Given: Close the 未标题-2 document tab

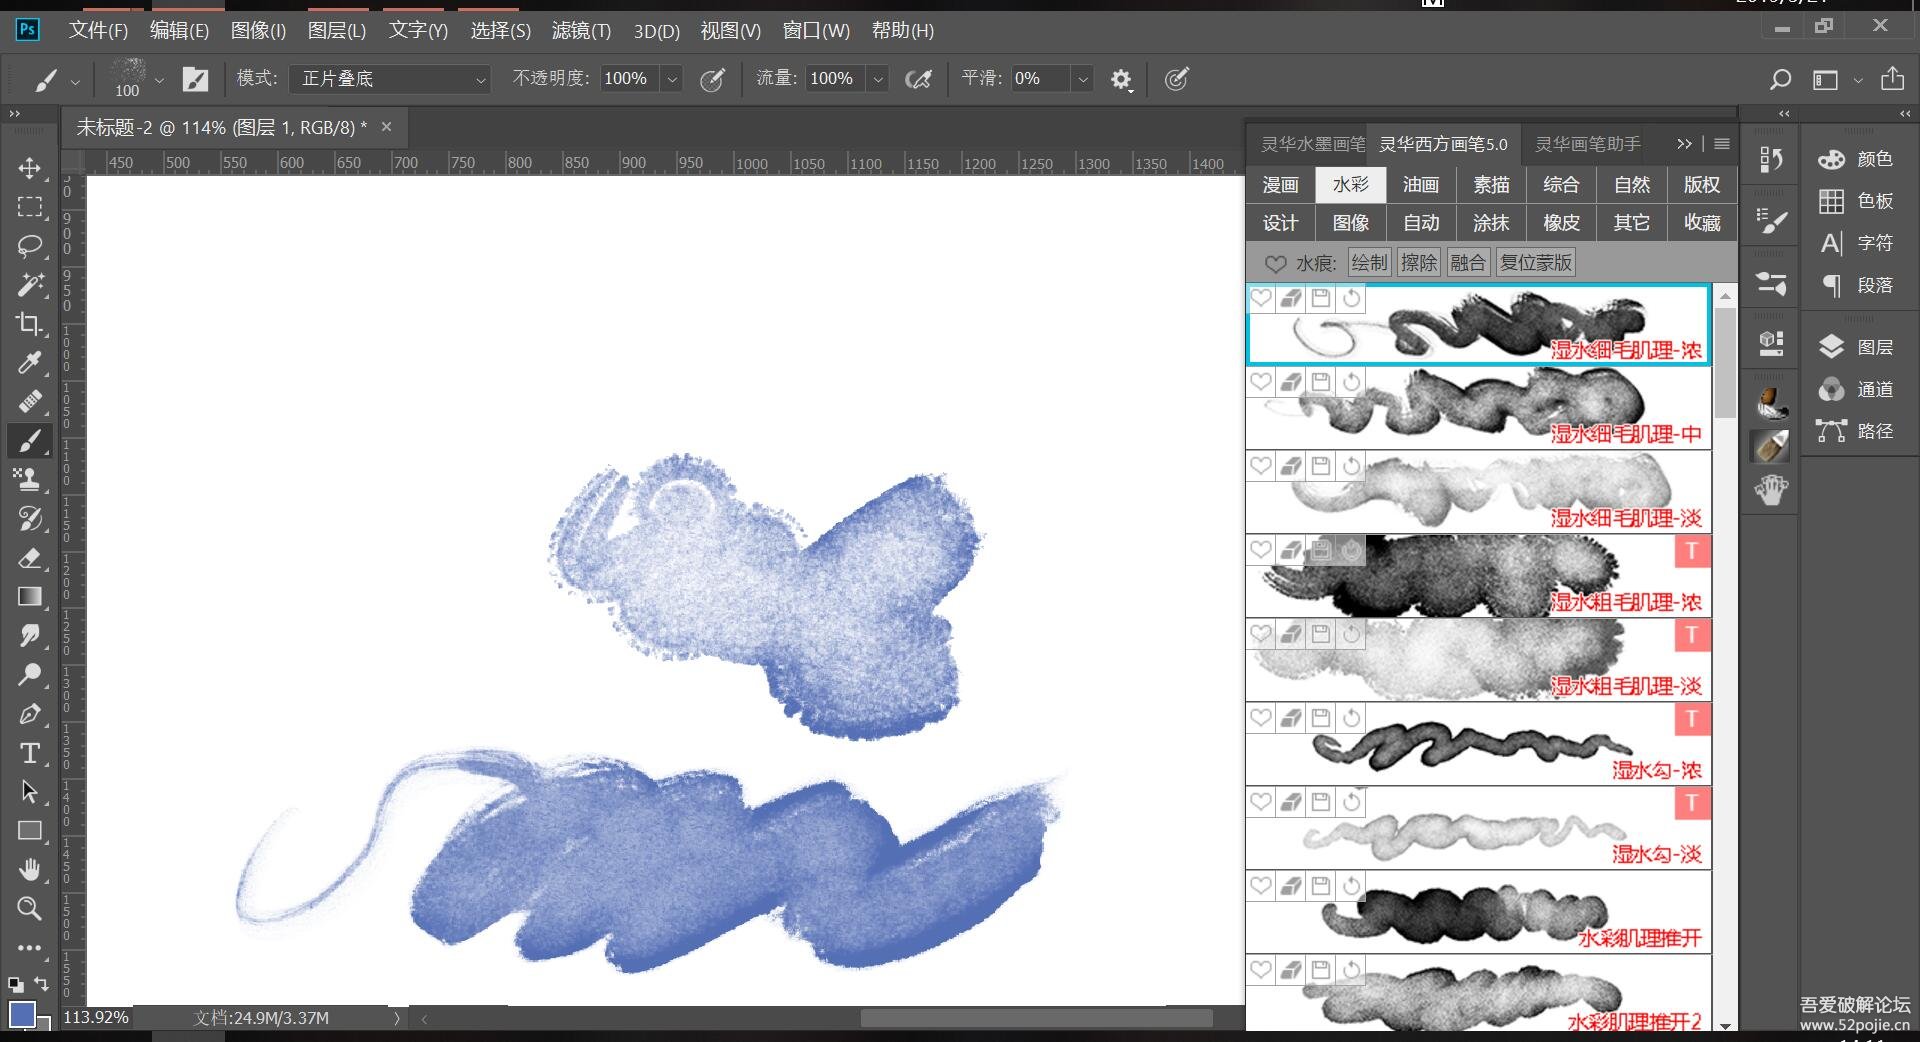Looking at the screenshot, I should click(386, 127).
